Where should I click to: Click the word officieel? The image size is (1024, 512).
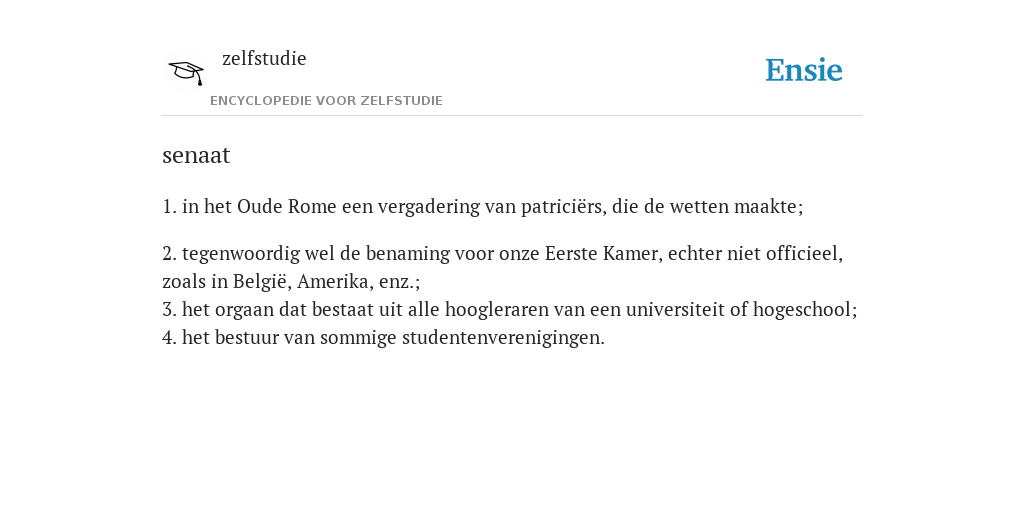click(801, 253)
